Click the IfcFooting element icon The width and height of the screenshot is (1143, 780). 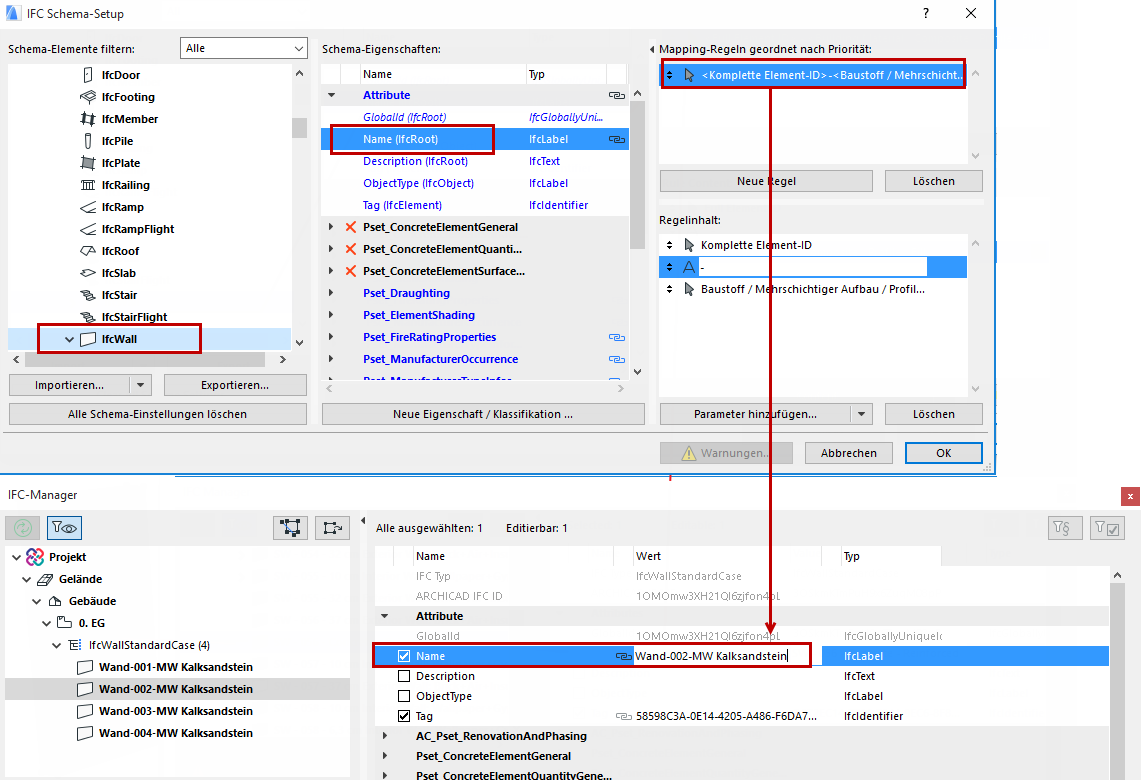(88, 97)
